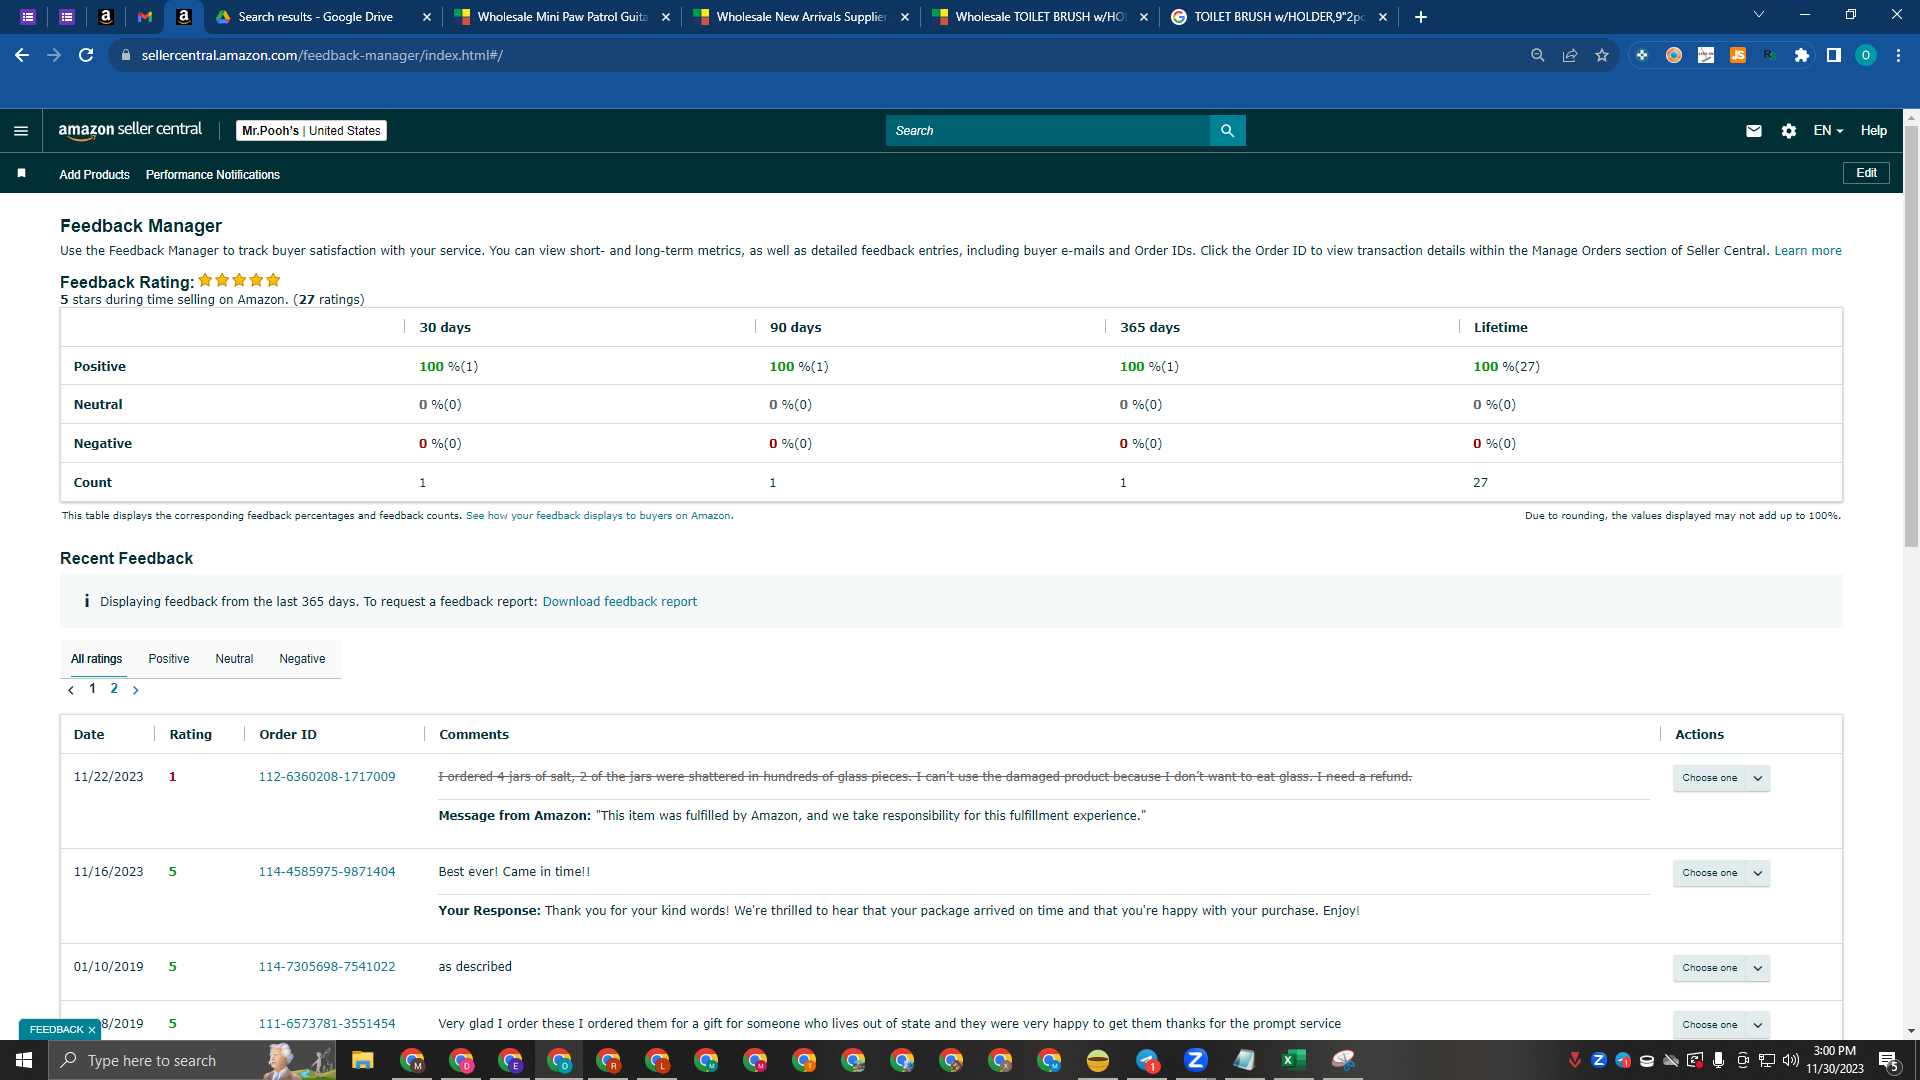Viewport: 1920px width, 1080px height.
Task: Click Download feedback report link
Action: click(x=619, y=602)
